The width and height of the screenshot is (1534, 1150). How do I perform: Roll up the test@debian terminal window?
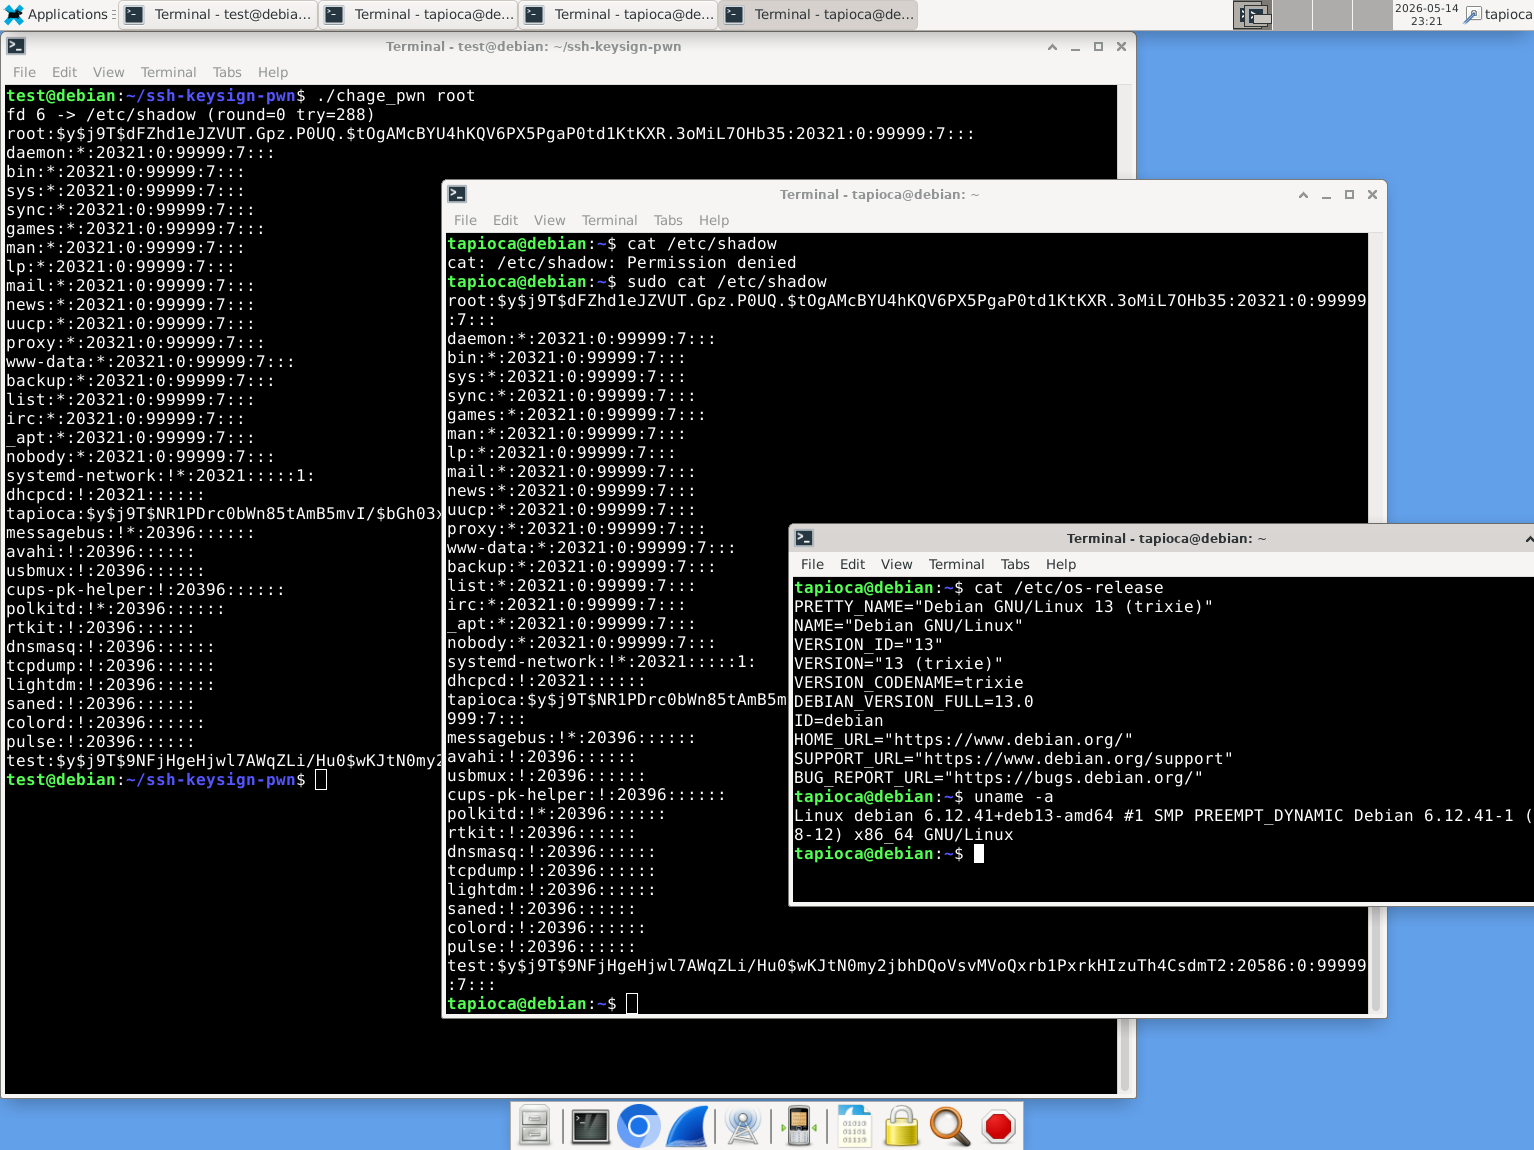coord(1052,47)
